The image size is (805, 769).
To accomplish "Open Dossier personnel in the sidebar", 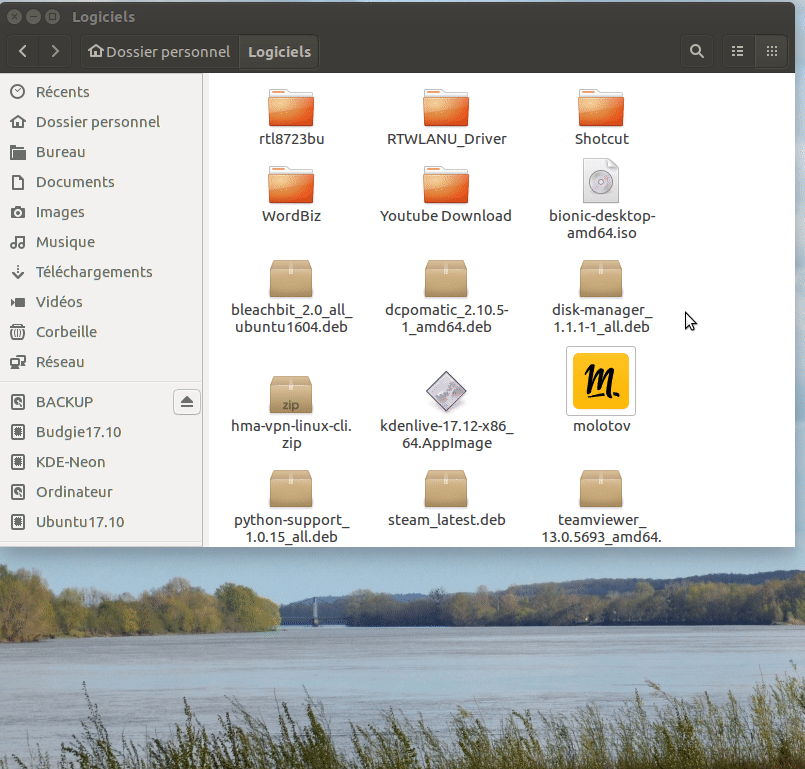I will point(101,122).
